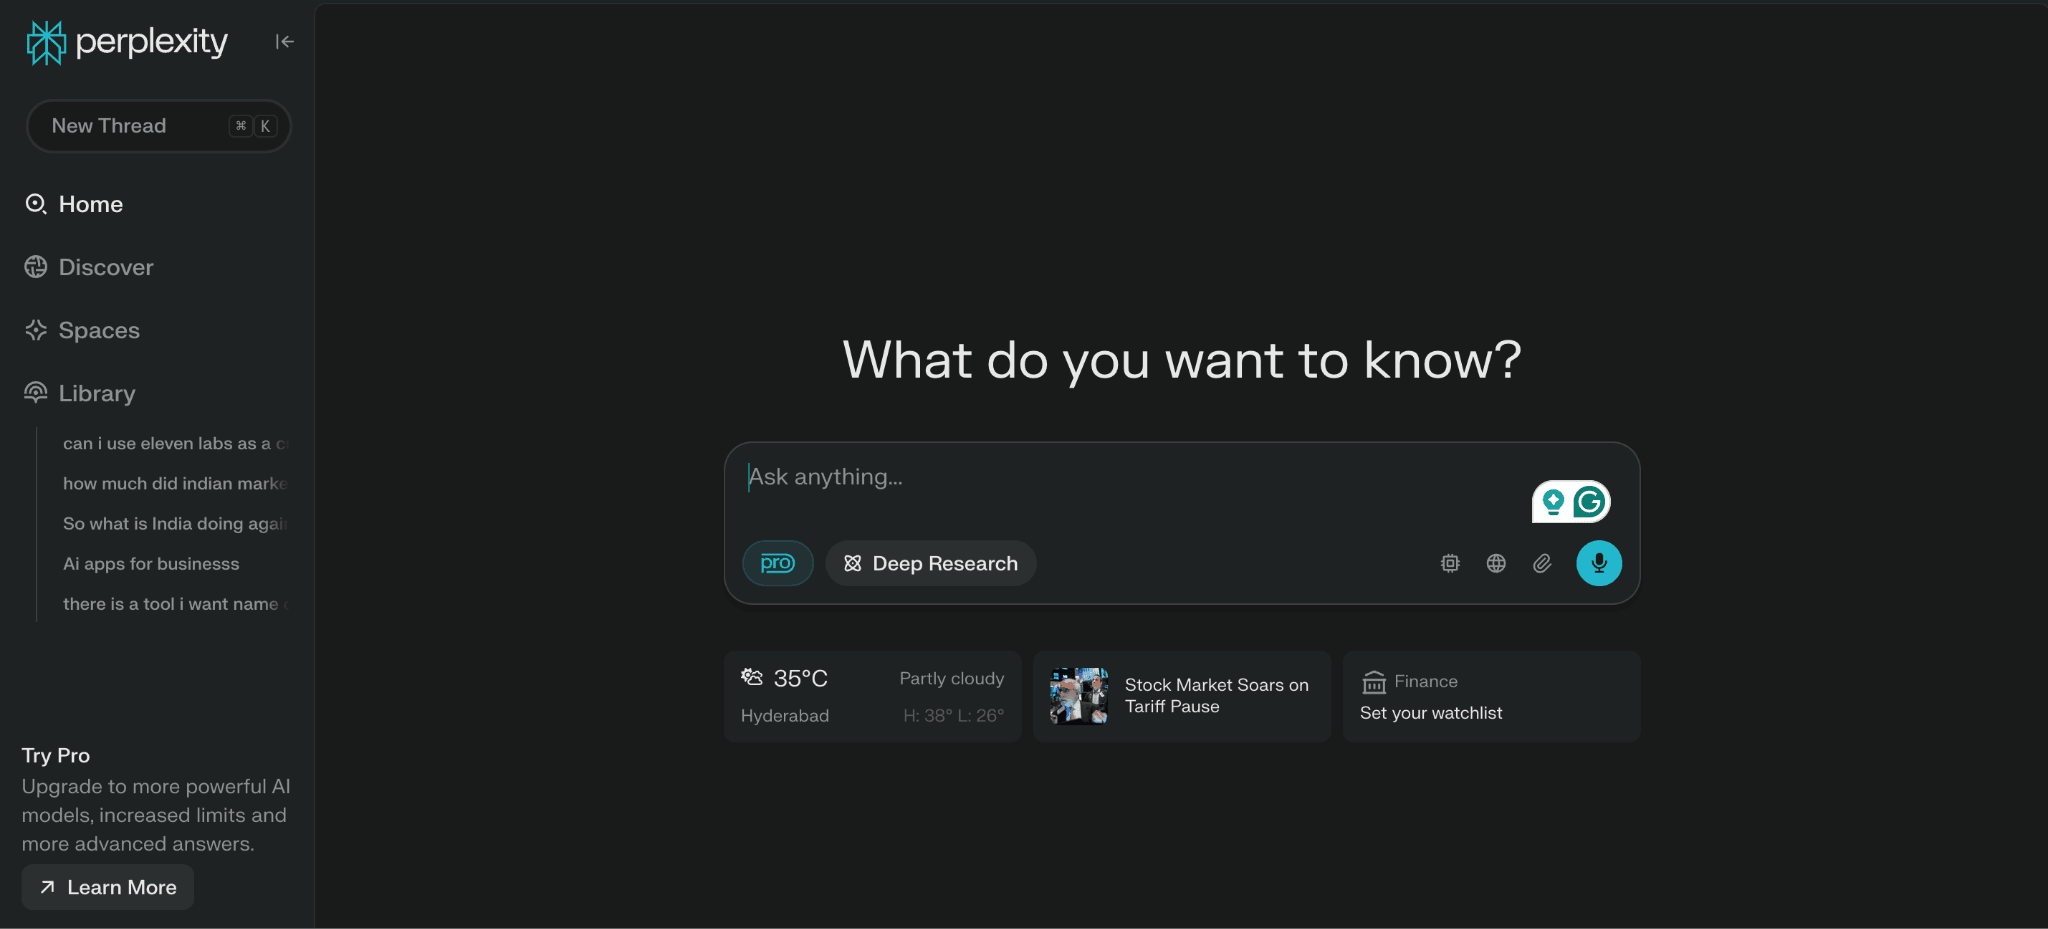2048x929 pixels.
Task: Enable Deep Research mode
Action: (931, 563)
